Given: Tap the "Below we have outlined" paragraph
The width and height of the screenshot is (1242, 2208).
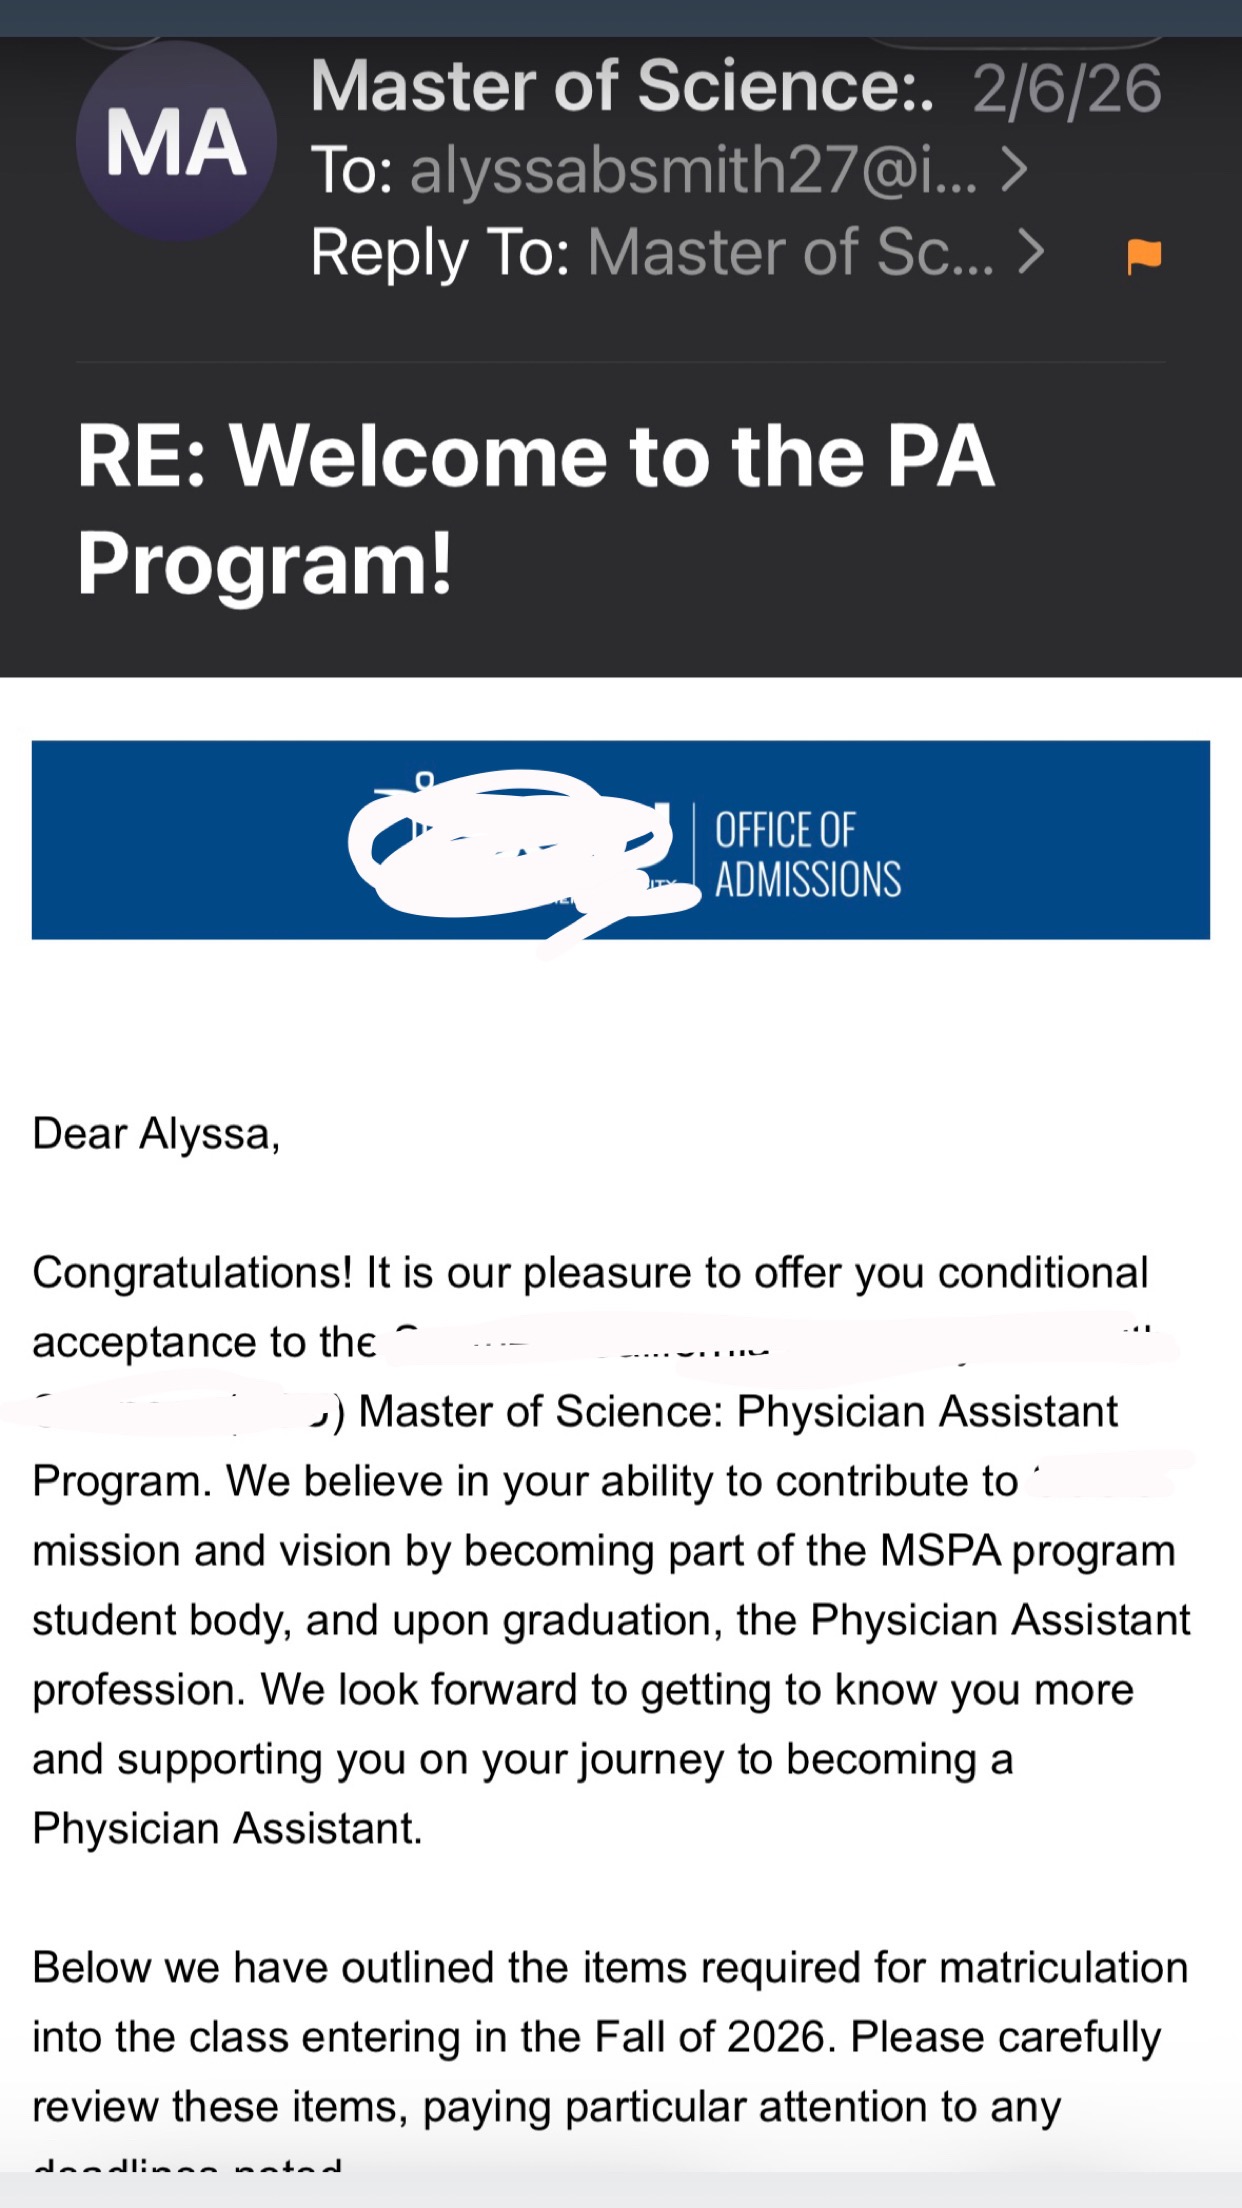Looking at the screenshot, I should coord(610,1968).
